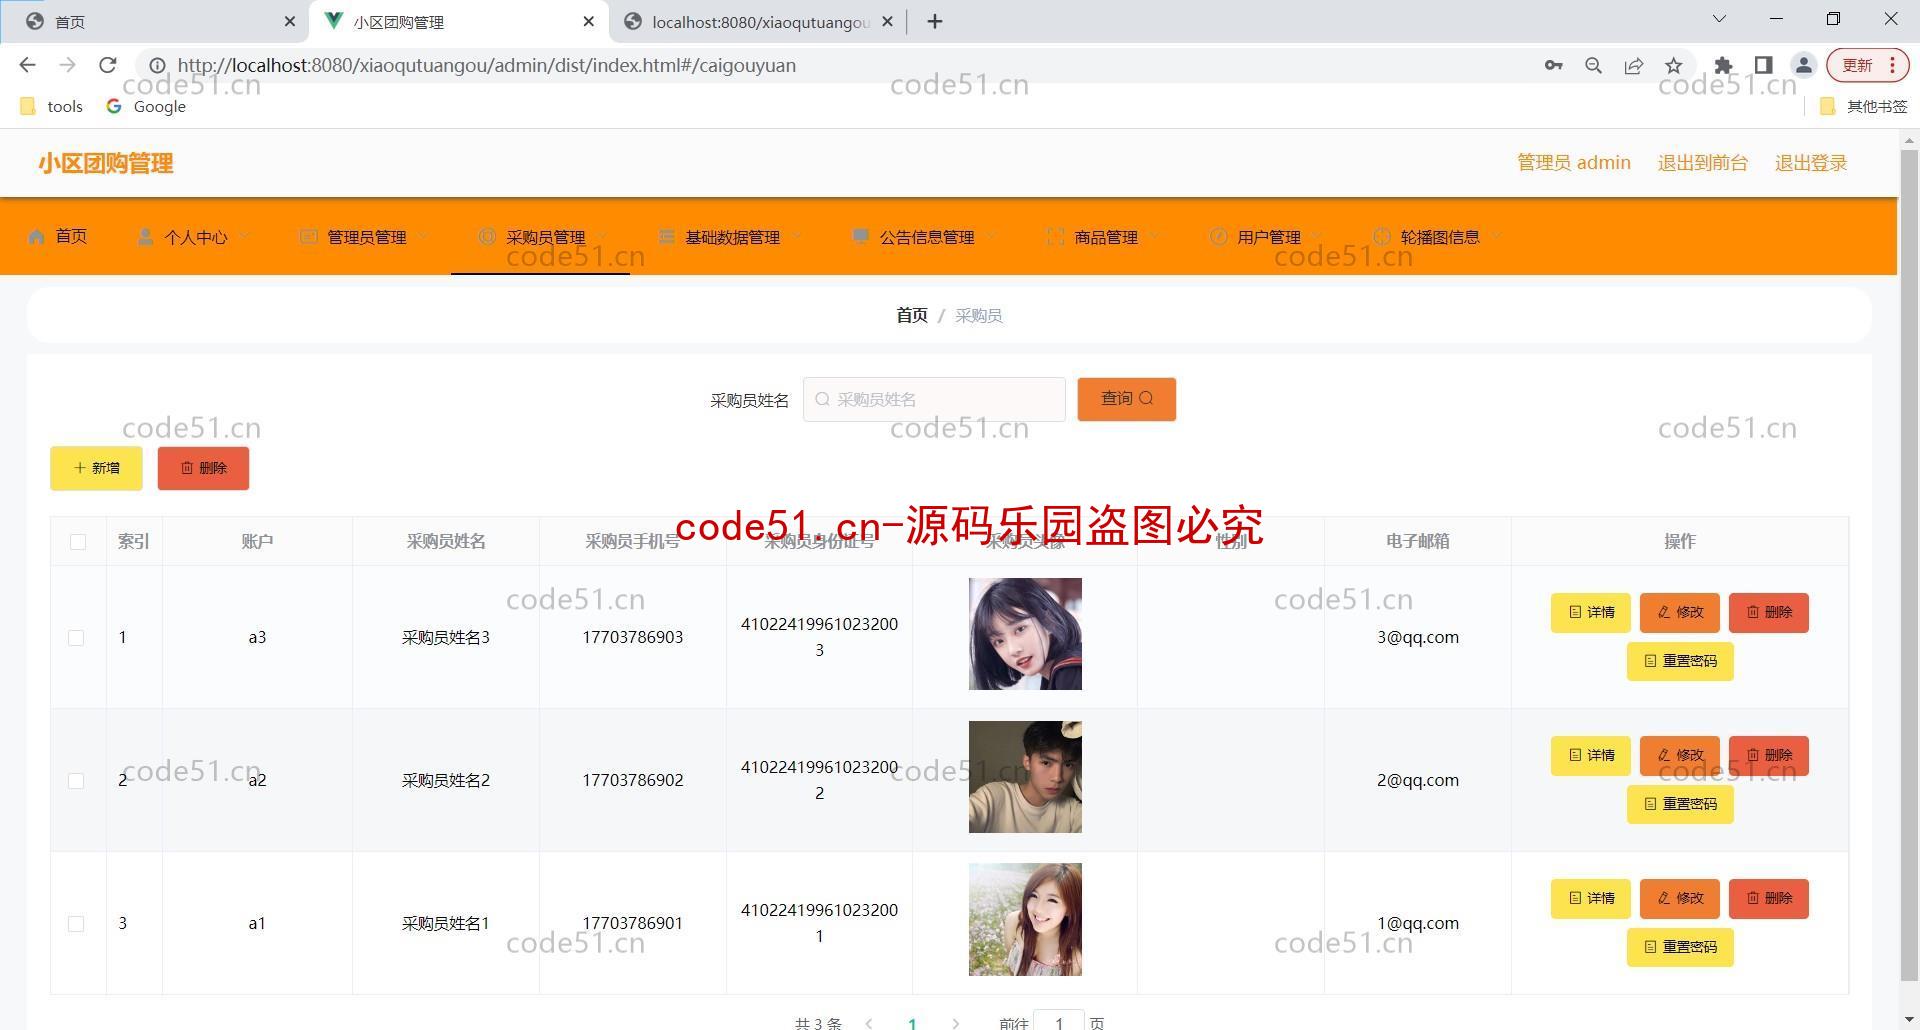The width and height of the screenshot is (1920, 1030).
Task: Expand the 公告信息管理 dropdown arrow
Action: coord(991,237)
